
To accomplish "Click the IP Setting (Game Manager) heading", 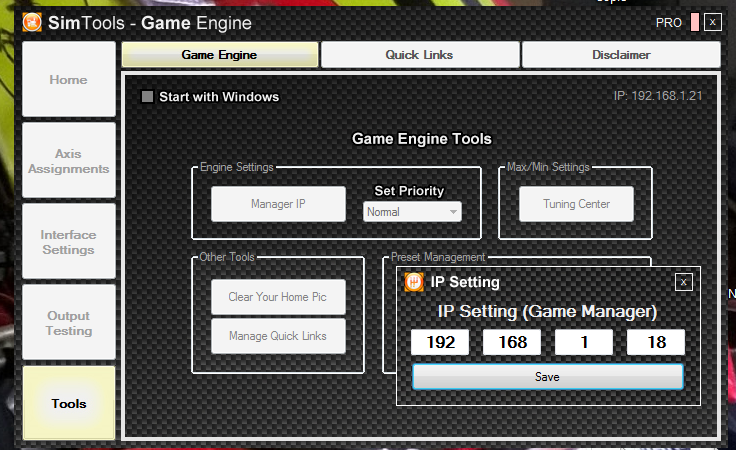I will 547,312.
